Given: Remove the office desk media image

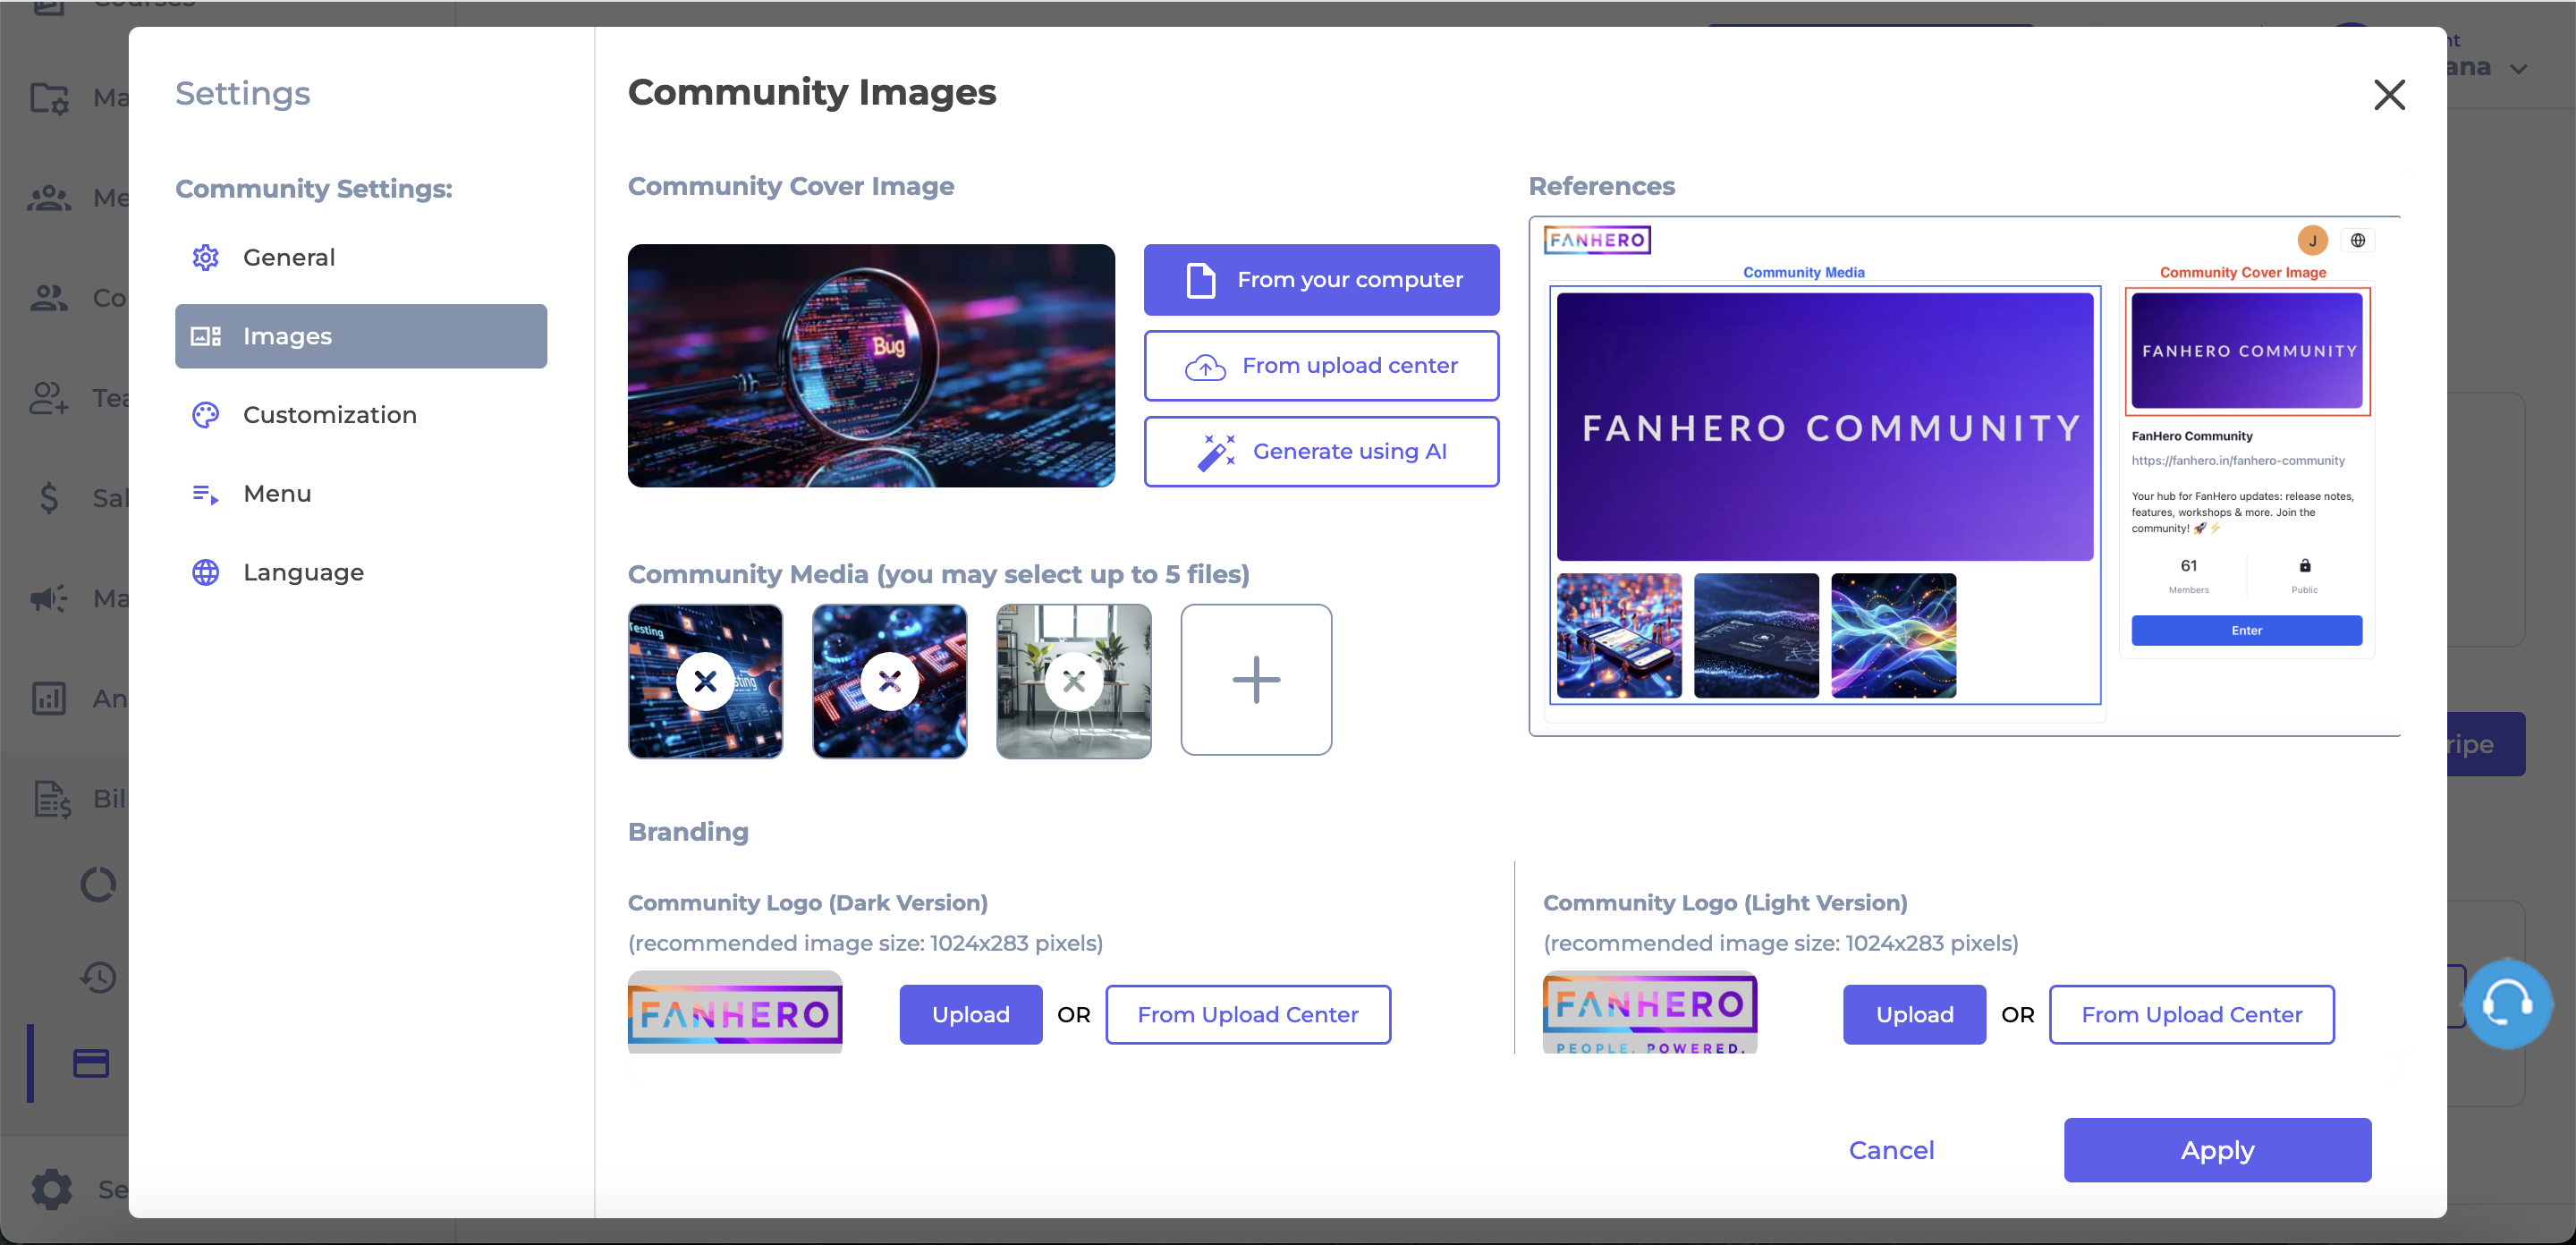Looking at the screenshot, I should click(1073, 681).
